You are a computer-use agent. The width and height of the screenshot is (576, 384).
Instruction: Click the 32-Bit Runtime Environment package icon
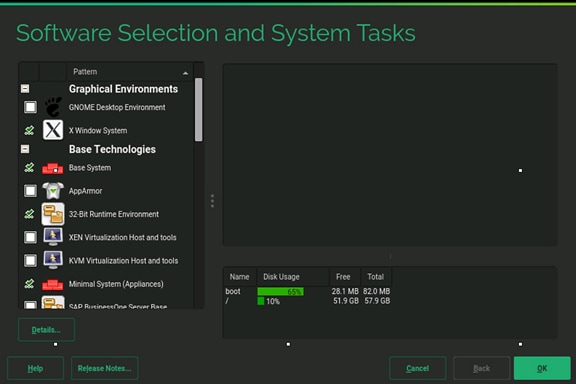coord(53,214)
